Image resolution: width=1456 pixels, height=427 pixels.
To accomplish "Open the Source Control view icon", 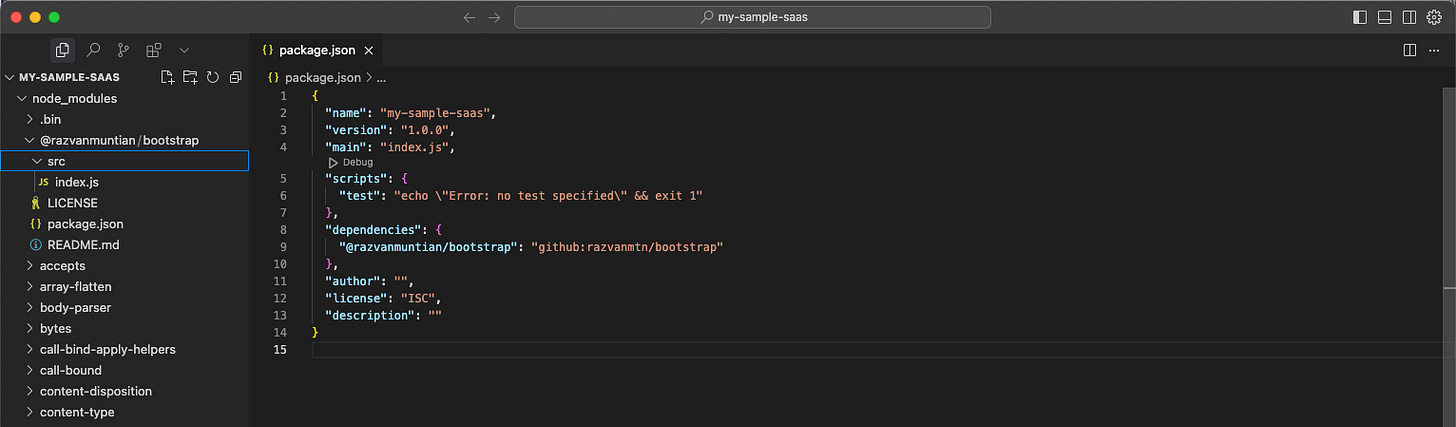I will pyautogui.click(x=123, y=49).
